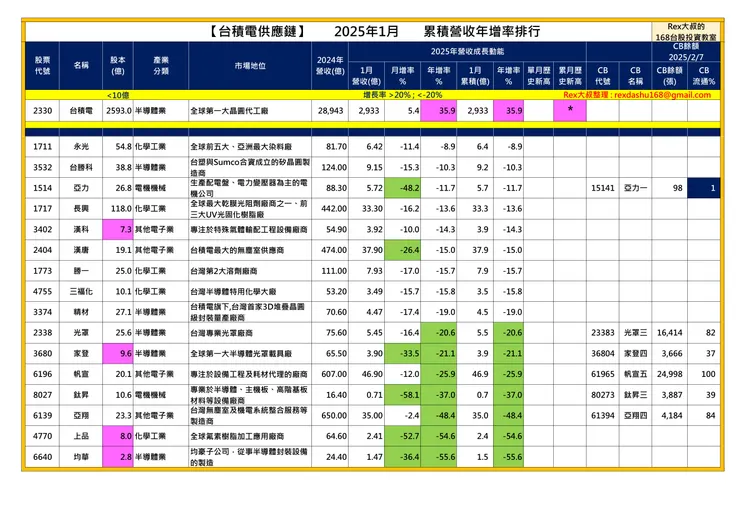The height and width of the screenshot is (523, 740).
Task: Click the description mentioning Sumco
Action: tap(250, 167)
